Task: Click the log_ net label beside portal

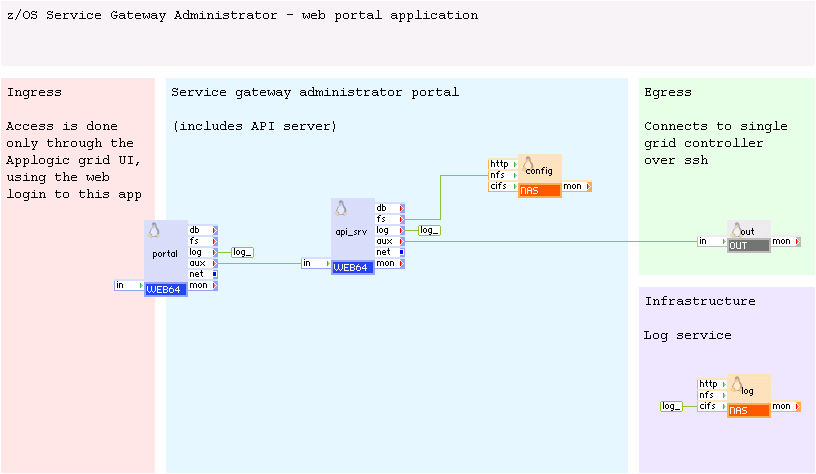Action: point(242,252)
